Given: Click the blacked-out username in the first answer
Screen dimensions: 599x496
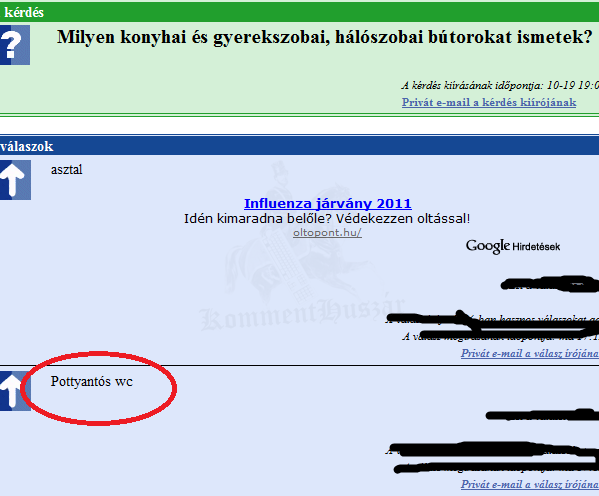Looking at the screenshot, I should 550,284.
